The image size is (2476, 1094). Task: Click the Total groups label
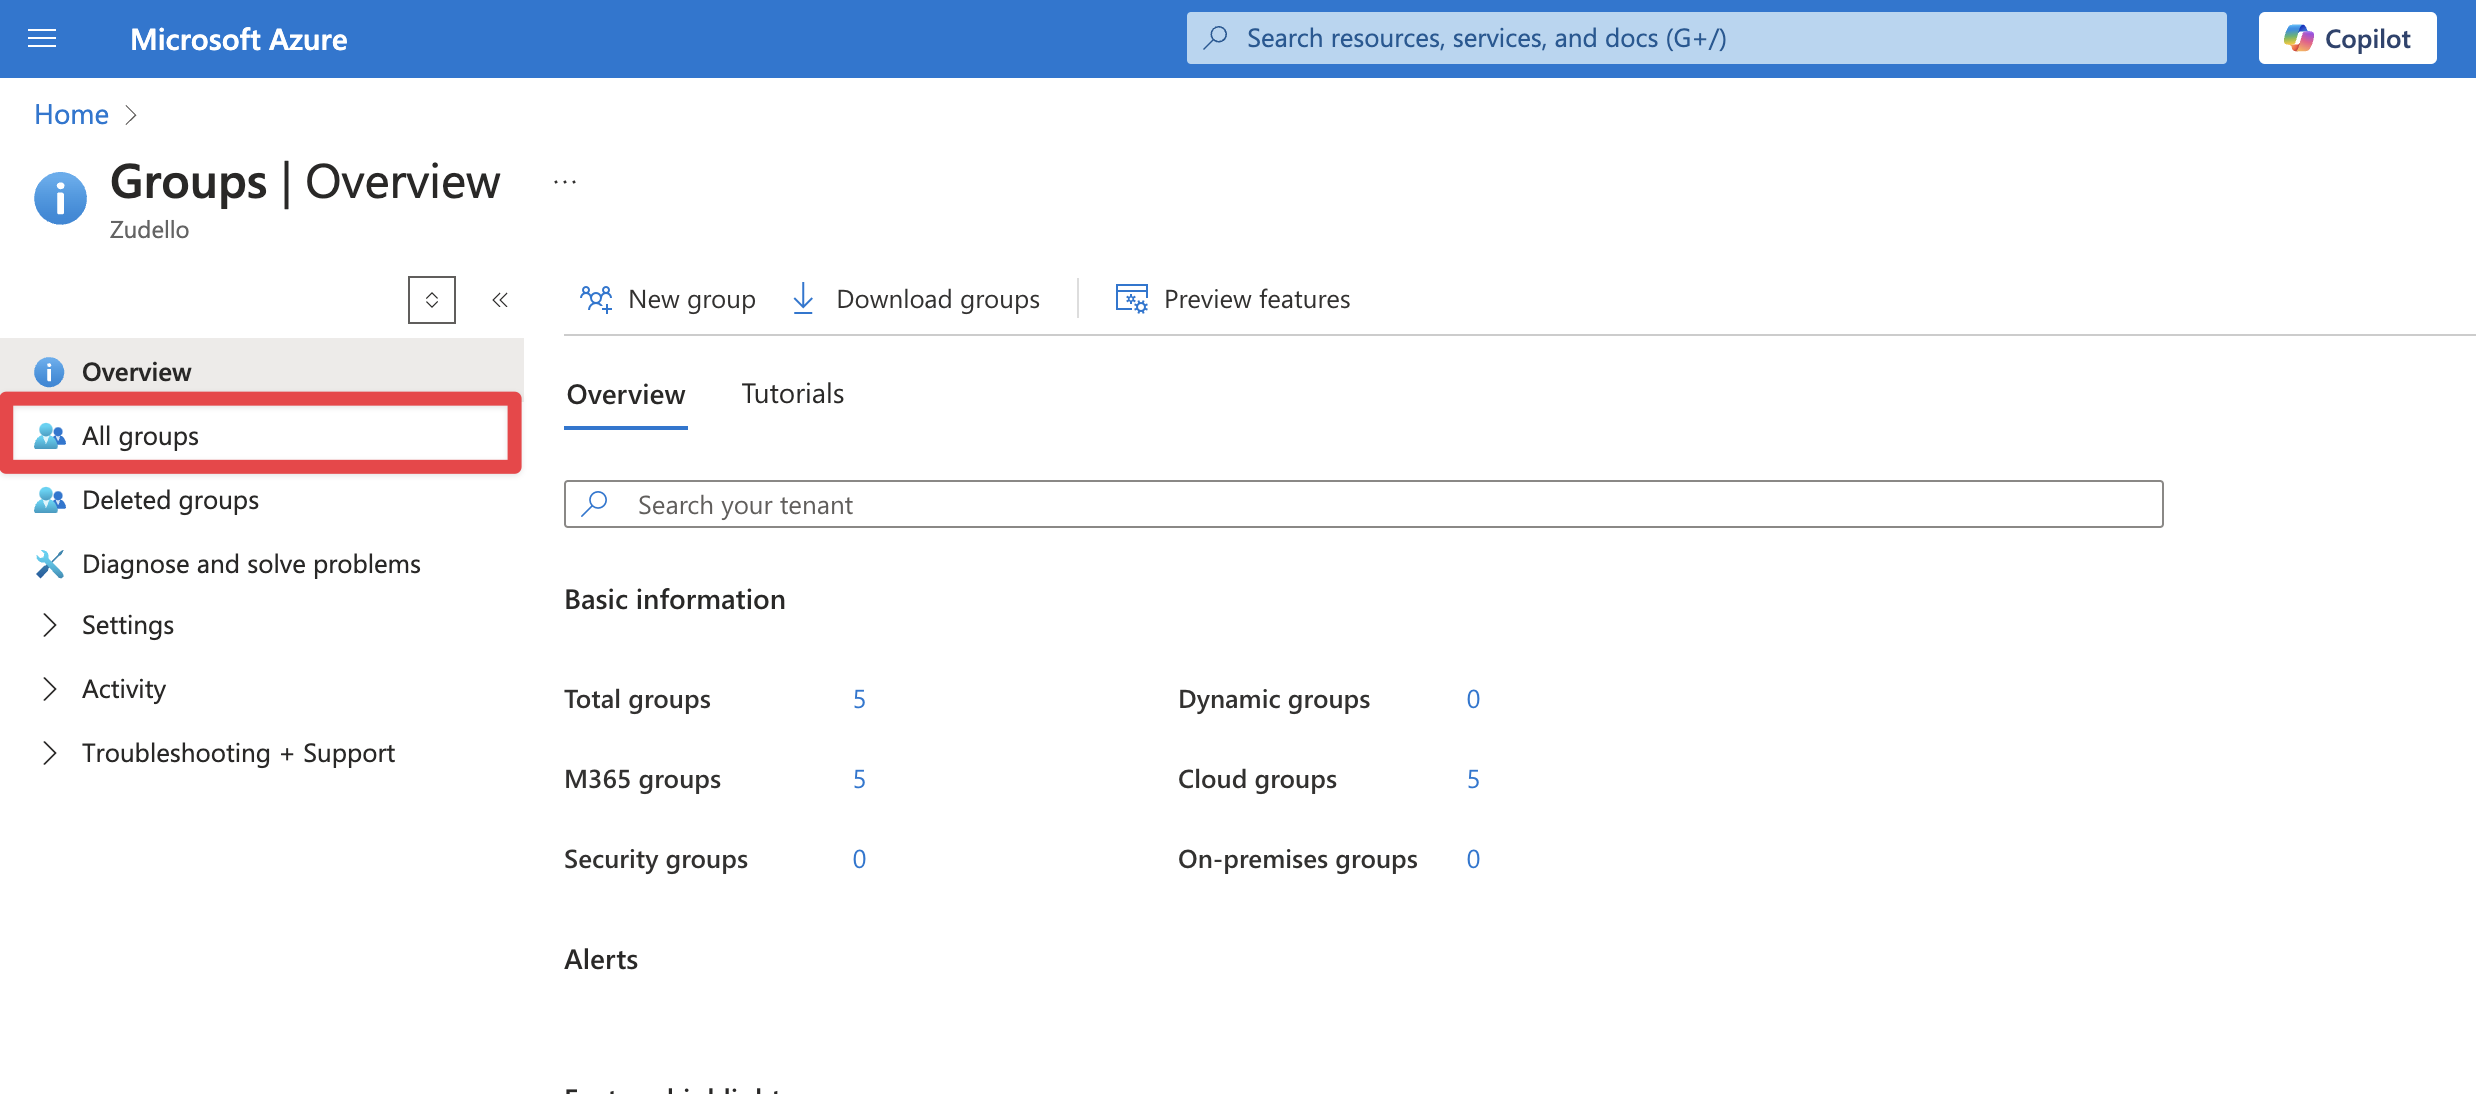[x=637, y=699]
